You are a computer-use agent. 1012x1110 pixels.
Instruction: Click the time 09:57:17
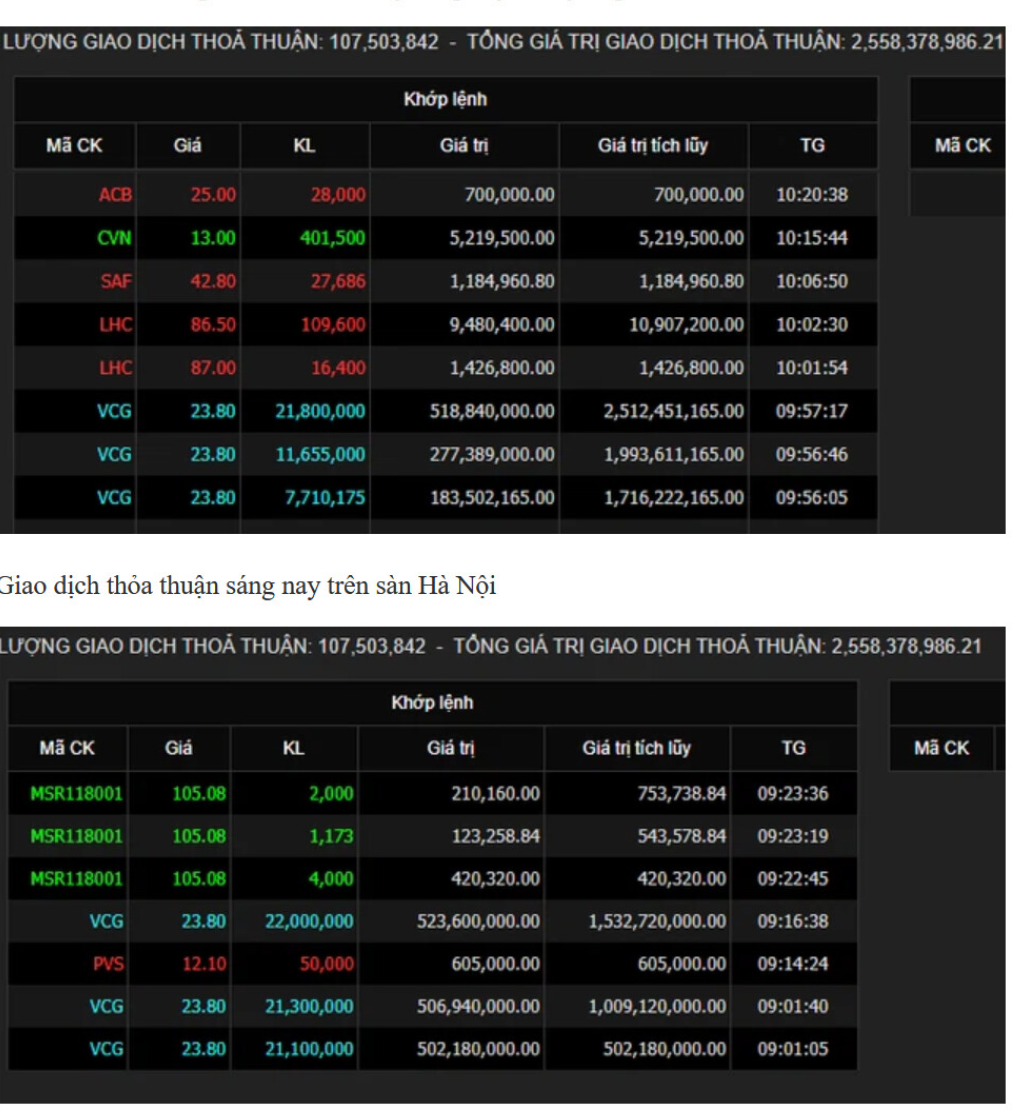tap(812, 411)
